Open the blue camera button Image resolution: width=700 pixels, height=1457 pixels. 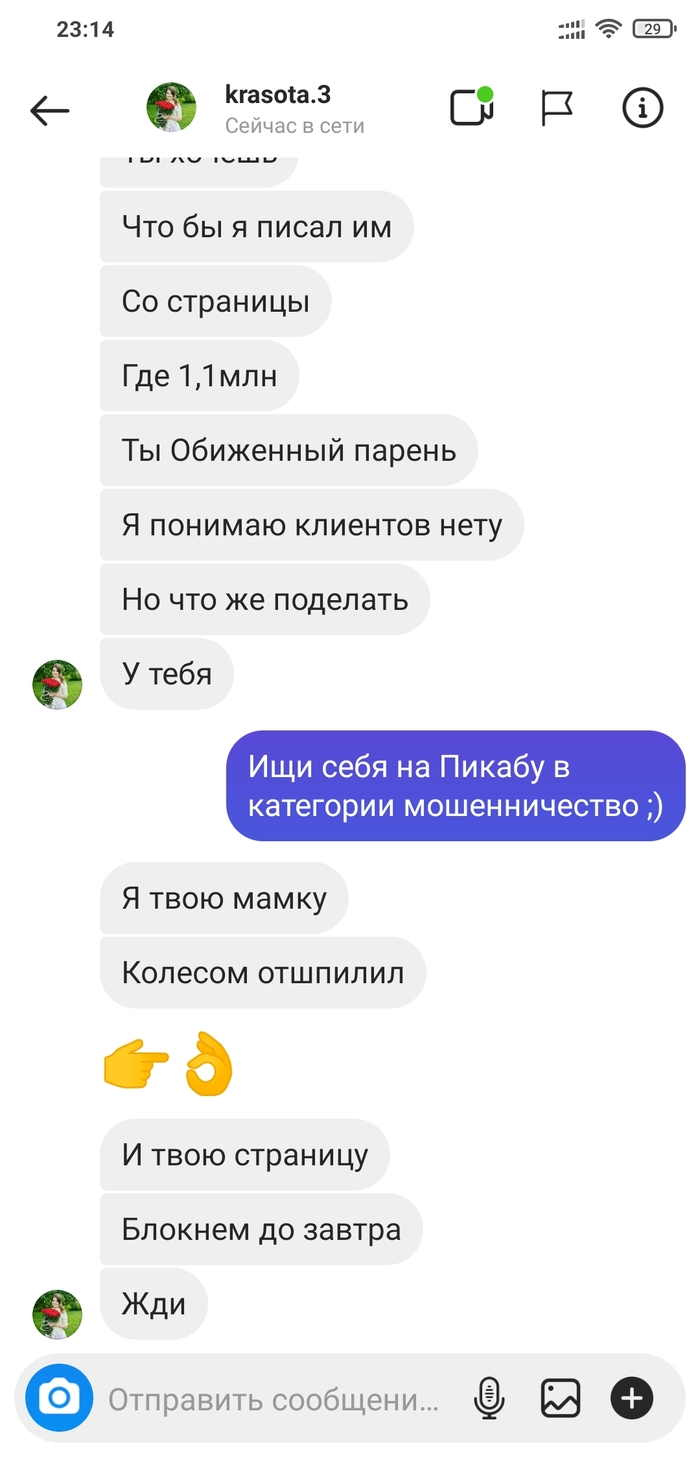click(59, 1397)
